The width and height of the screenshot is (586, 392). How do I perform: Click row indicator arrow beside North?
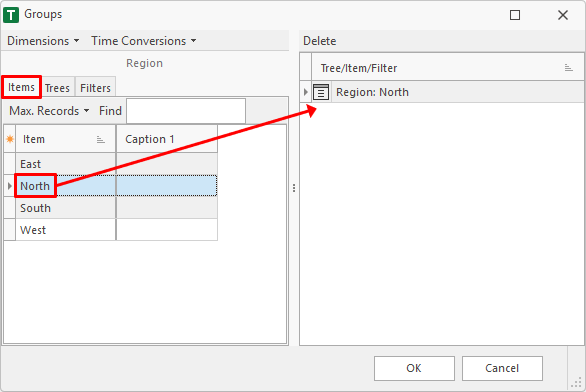coord(10,186)
